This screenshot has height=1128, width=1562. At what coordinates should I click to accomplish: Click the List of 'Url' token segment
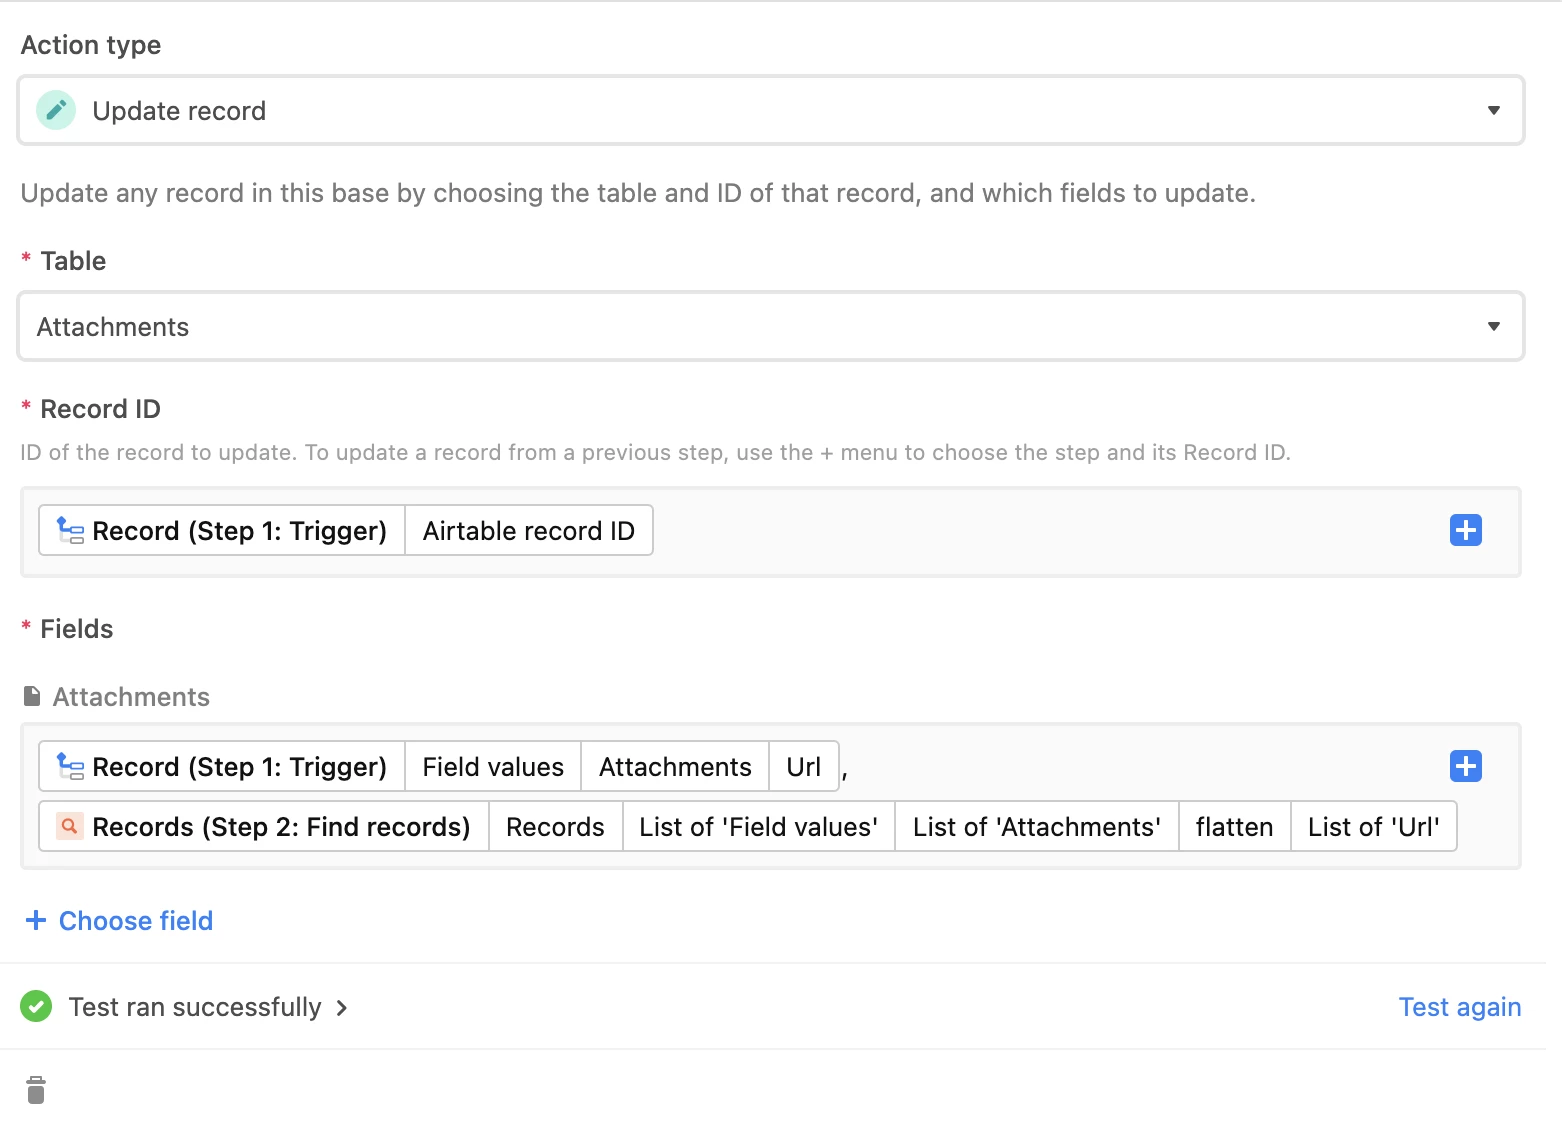[1373, 826]
